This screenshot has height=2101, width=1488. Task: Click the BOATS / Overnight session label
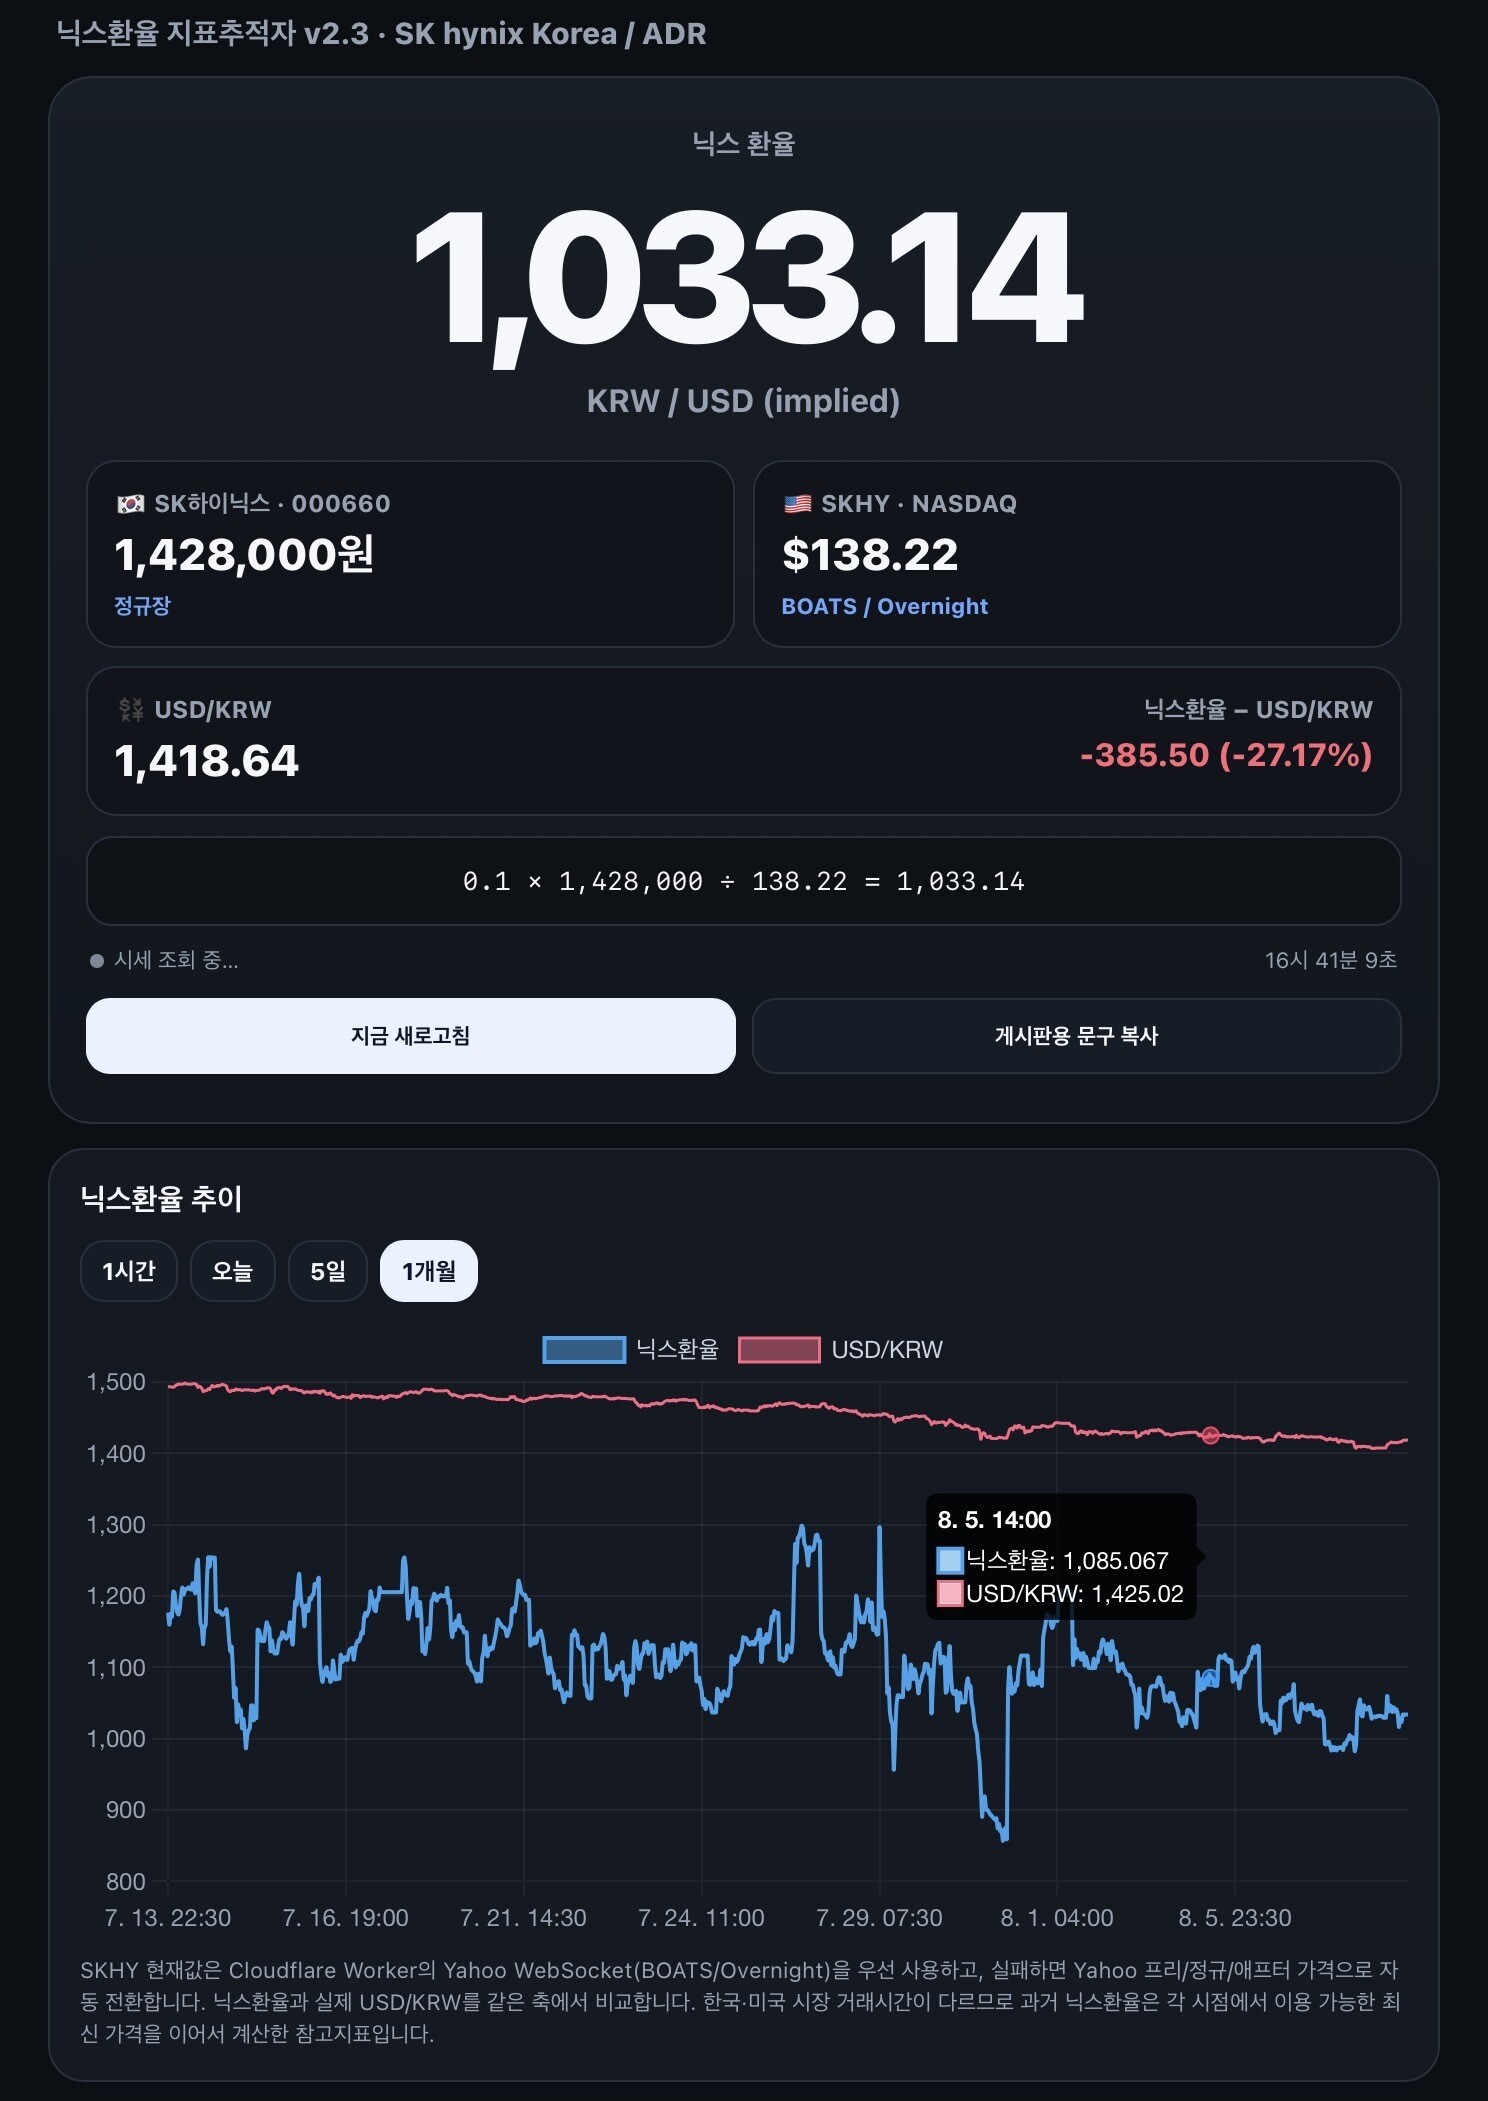(885, 607)
